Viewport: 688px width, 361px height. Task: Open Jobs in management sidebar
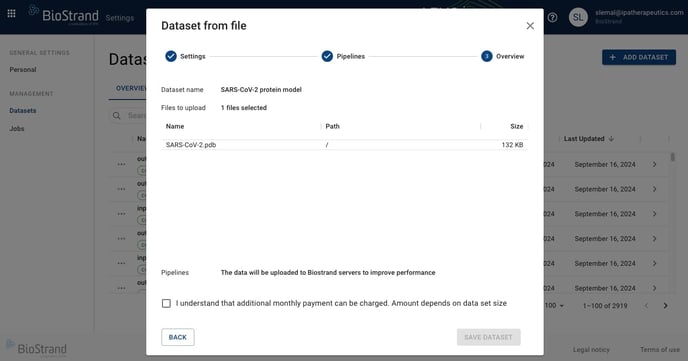pyautogui.click(x=17, y=129)
